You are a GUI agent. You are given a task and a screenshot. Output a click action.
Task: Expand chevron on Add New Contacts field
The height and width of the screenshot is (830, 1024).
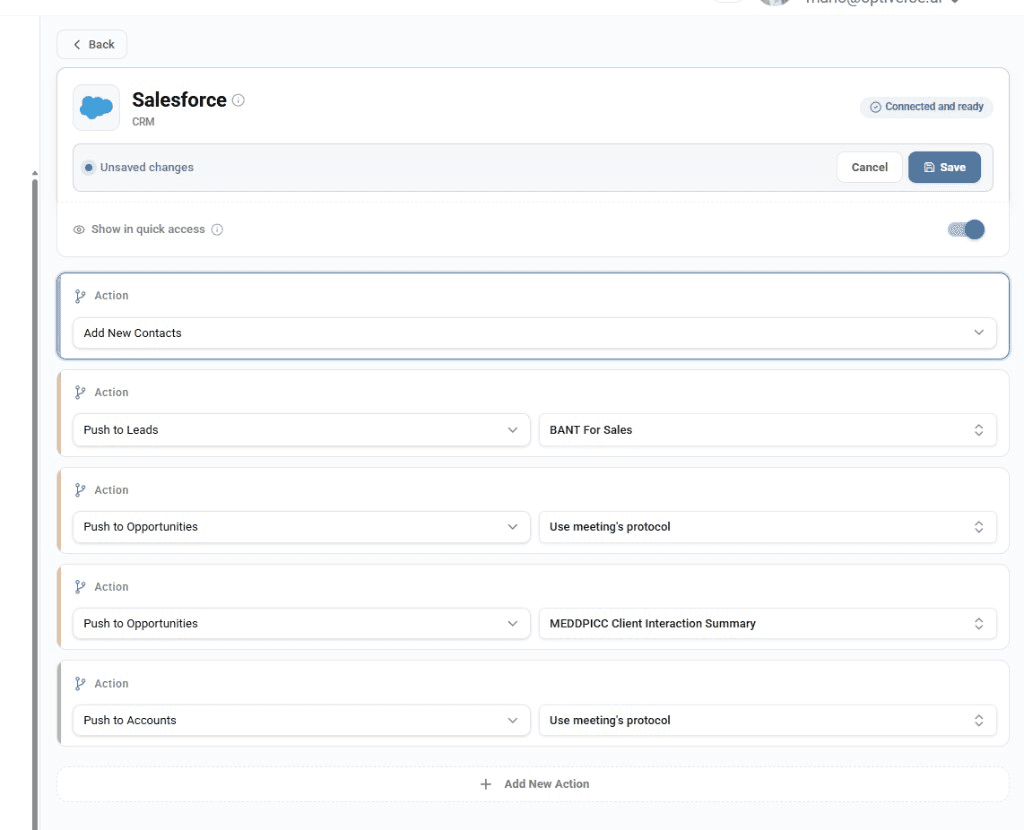tap(979, 332)
